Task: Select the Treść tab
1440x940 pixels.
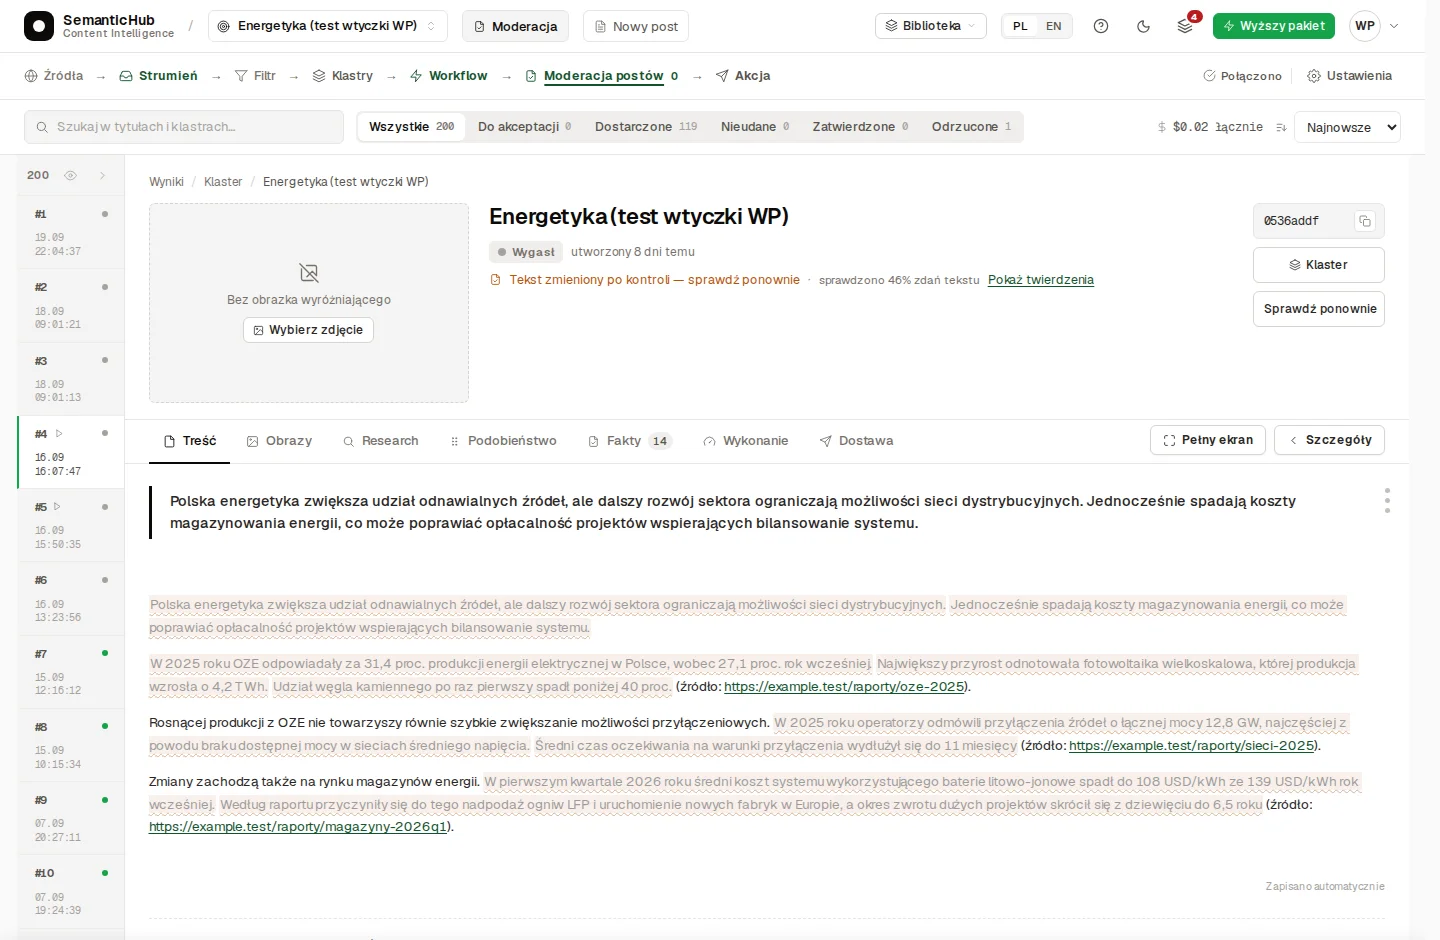Action: (190, 441)
